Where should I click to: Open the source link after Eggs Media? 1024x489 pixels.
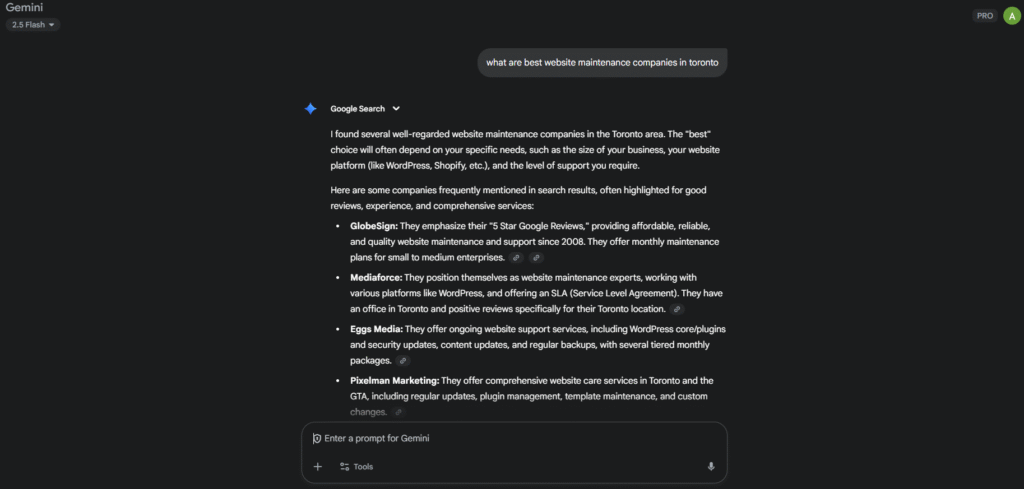(x=403, y=360)
